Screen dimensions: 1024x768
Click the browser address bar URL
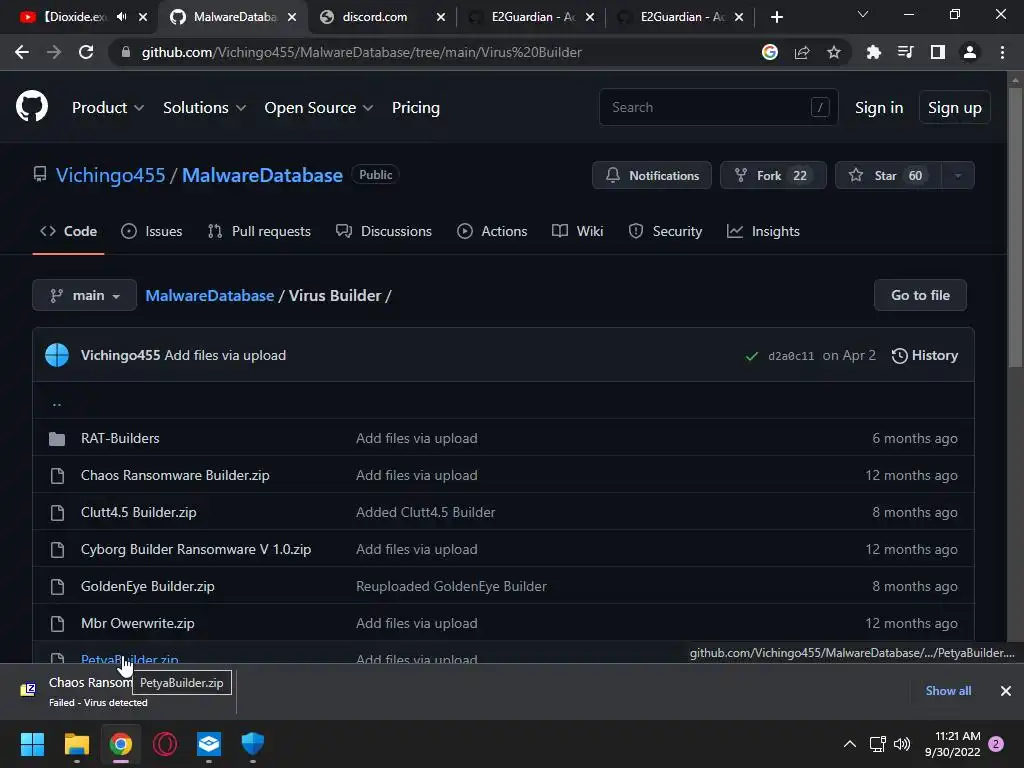[361, 52]
